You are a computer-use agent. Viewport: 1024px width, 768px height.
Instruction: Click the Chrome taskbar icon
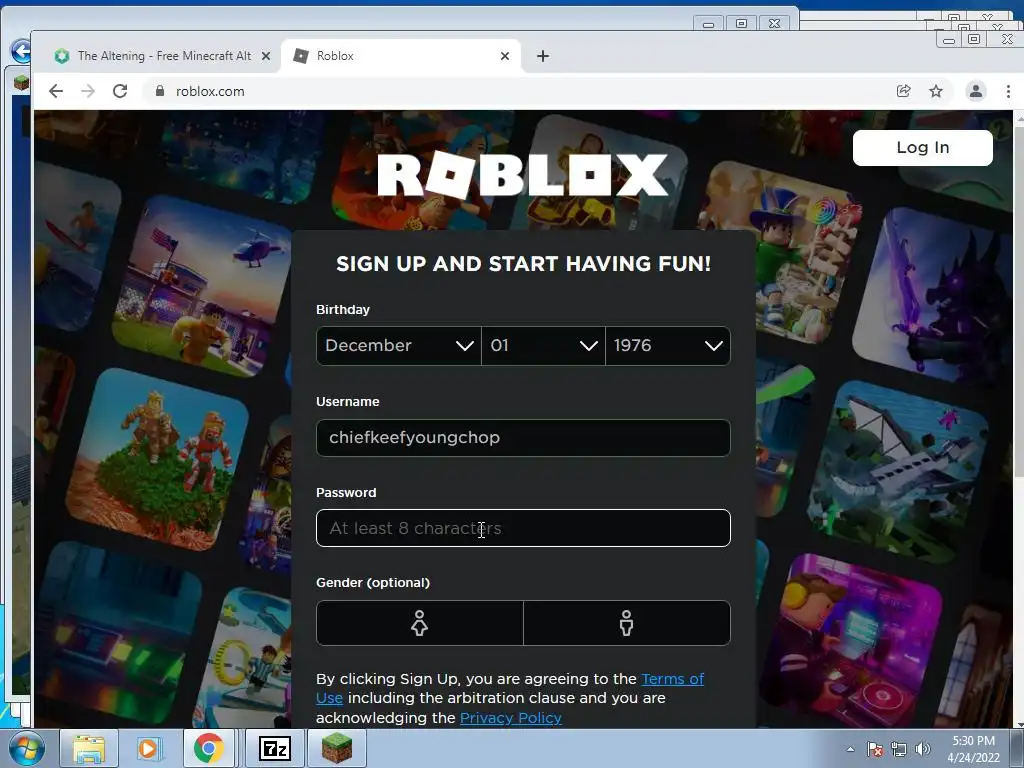[x=208, y=748]
